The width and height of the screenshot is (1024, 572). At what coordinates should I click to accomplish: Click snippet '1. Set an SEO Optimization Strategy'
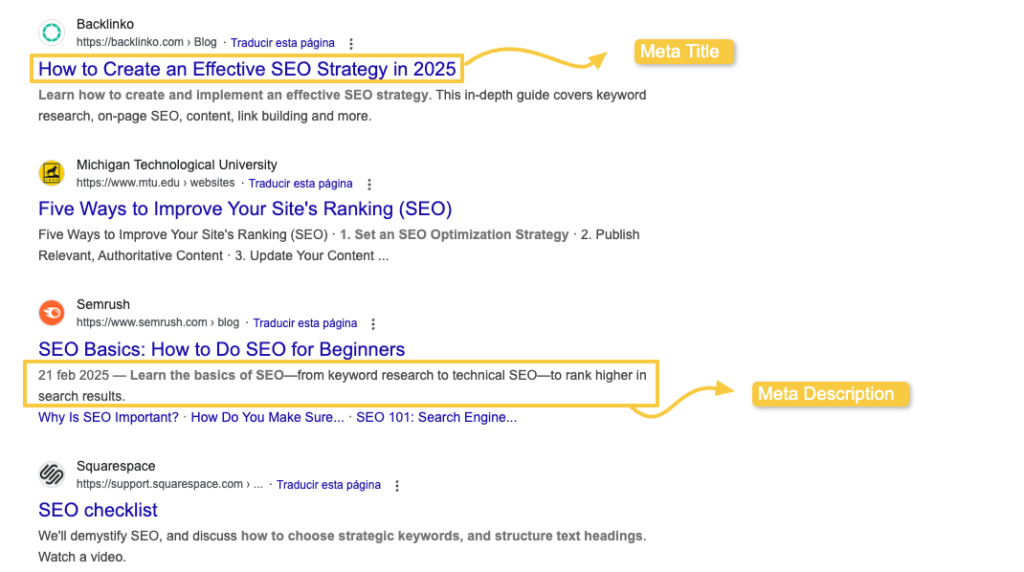click(x=454, y=235)
